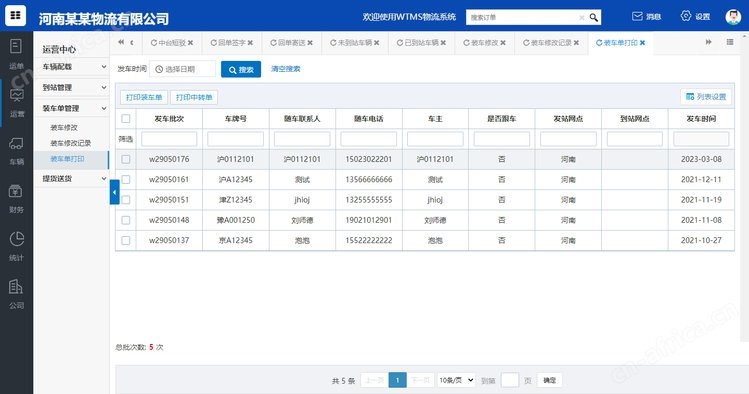
Task: Jump tabs forward with double-right arrow
Action: coord(708,42)
